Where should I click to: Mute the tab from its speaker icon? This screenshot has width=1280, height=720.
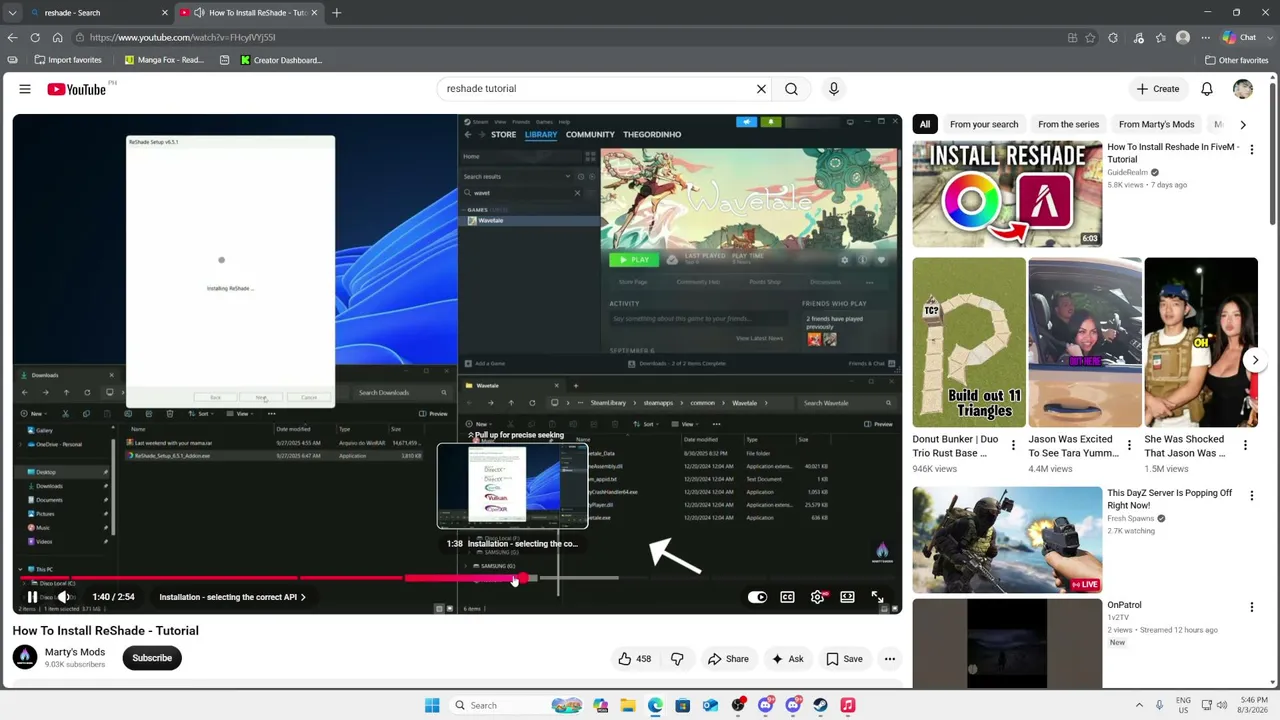pyautogui.click(x=199, y=13)
